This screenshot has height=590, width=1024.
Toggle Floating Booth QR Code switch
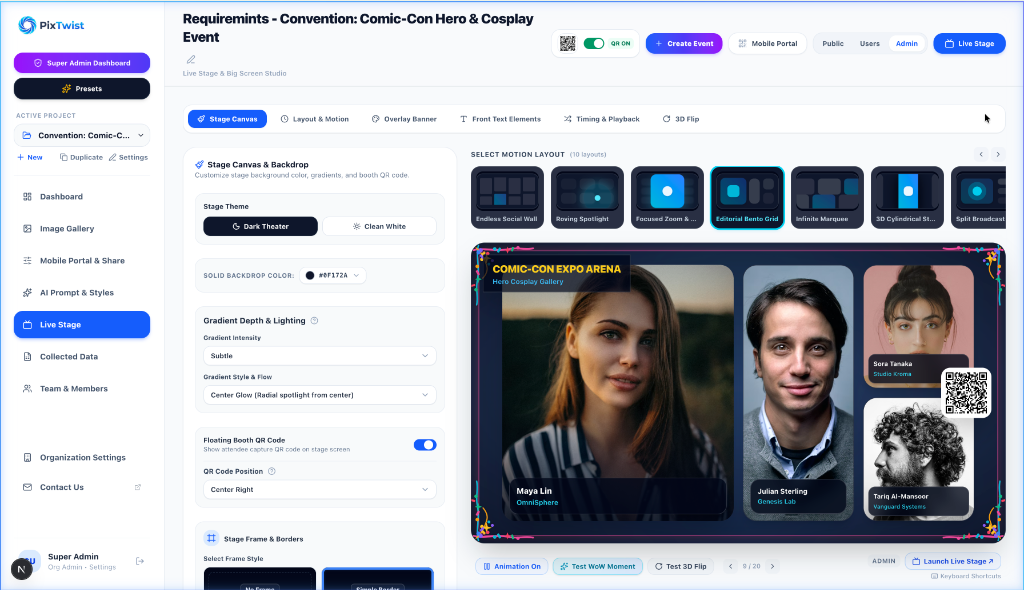click(425, 445)
